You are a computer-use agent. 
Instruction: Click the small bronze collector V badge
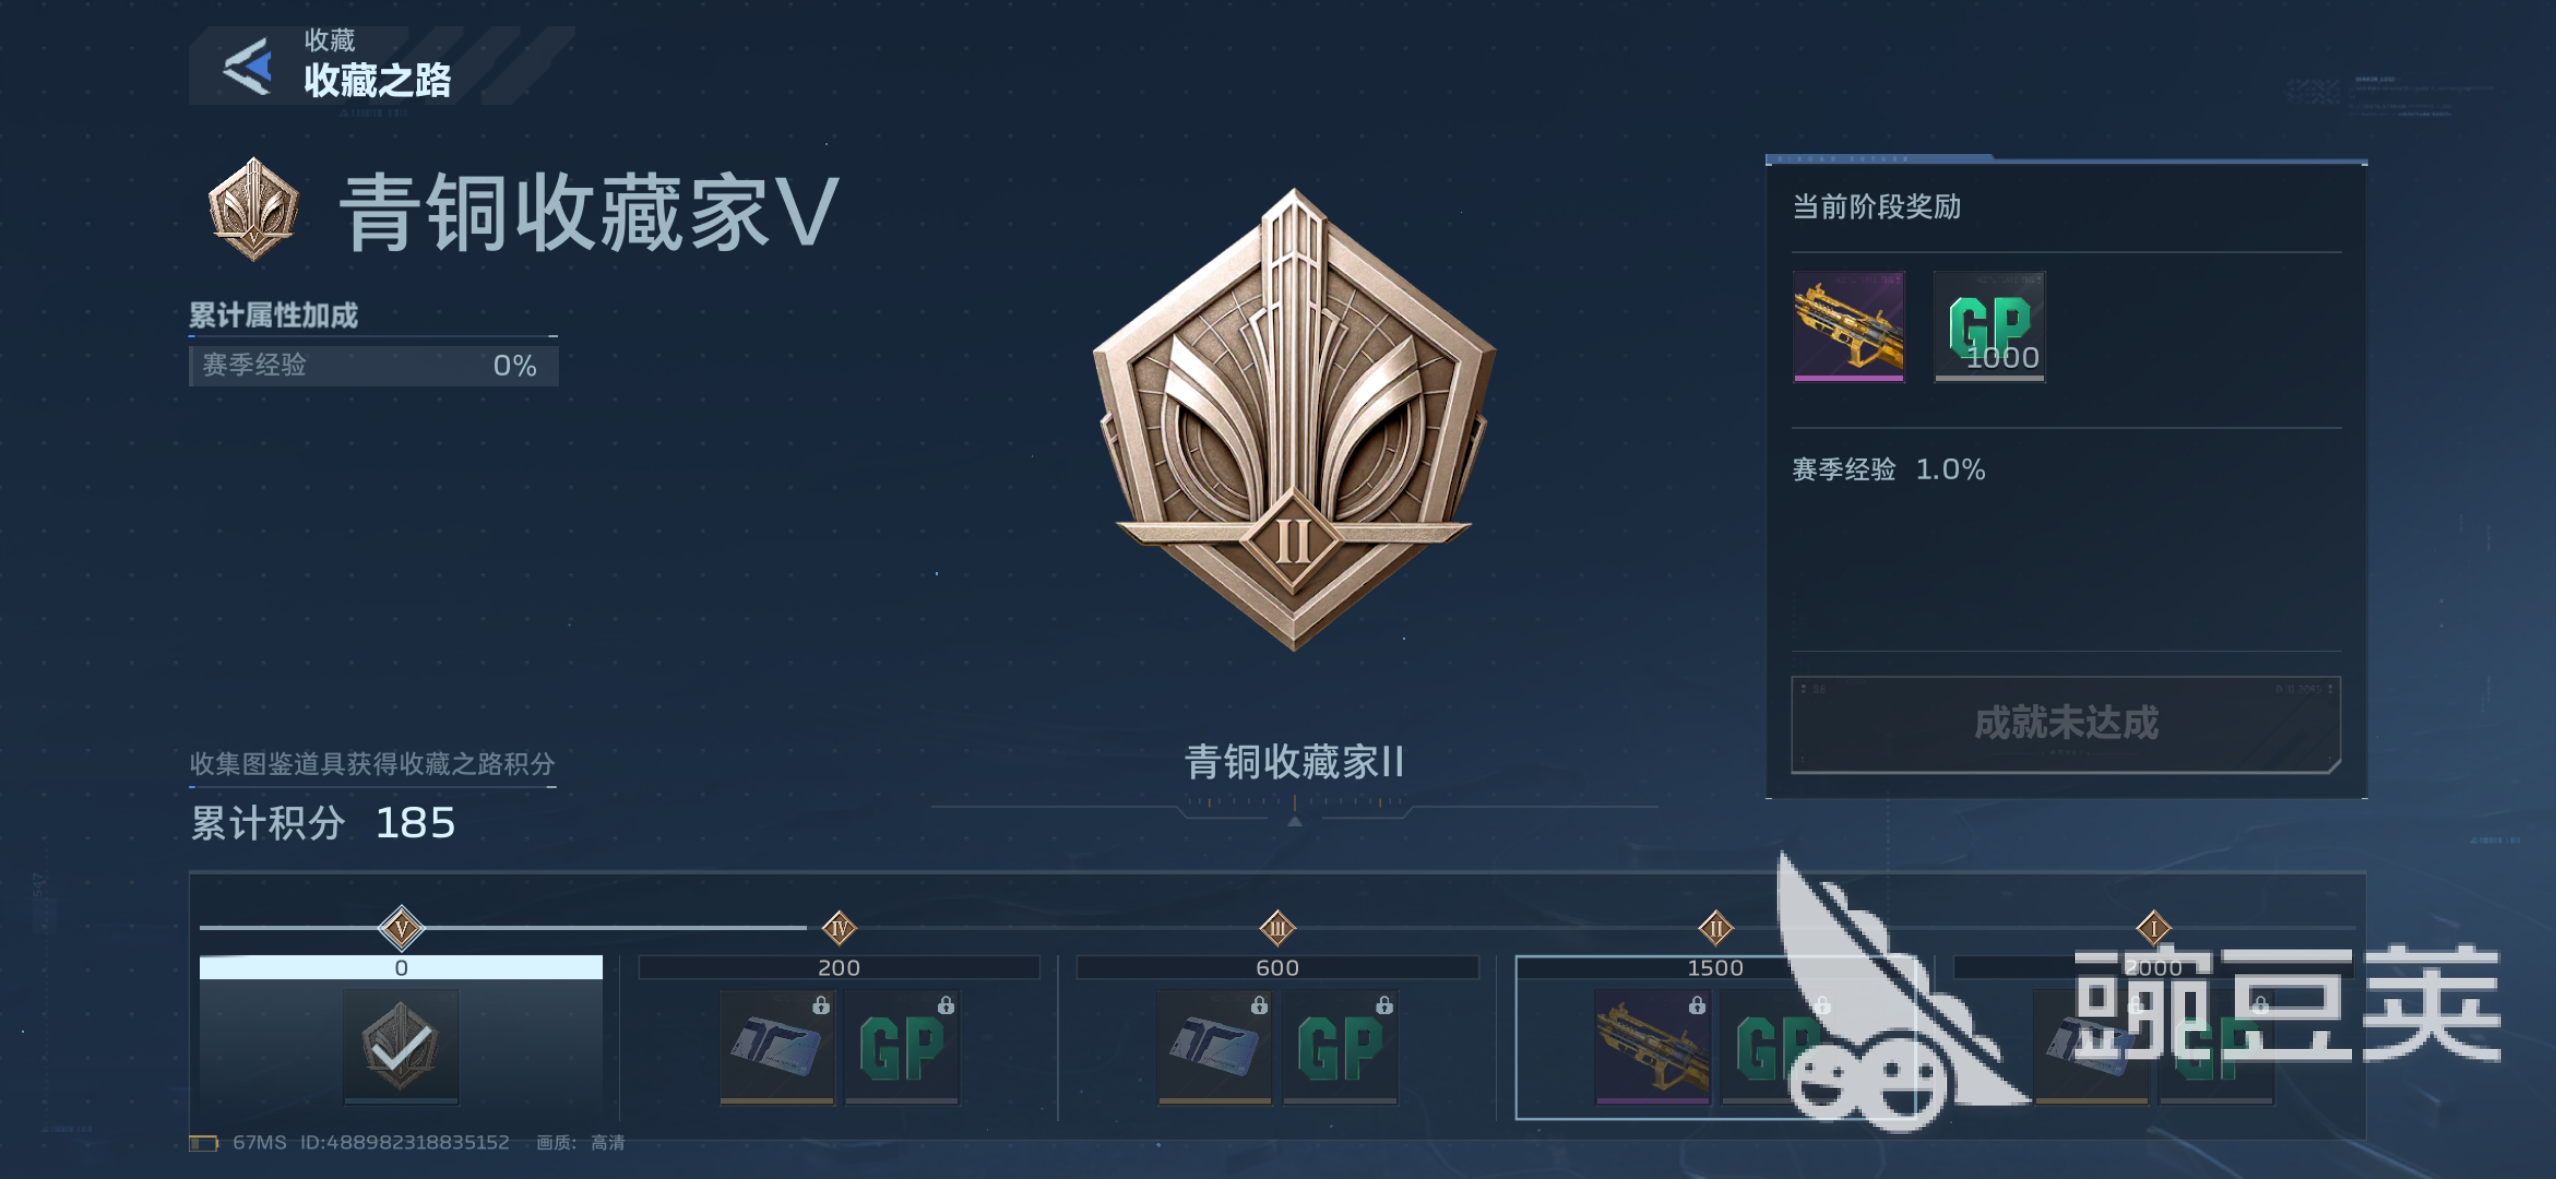[253, 209]
